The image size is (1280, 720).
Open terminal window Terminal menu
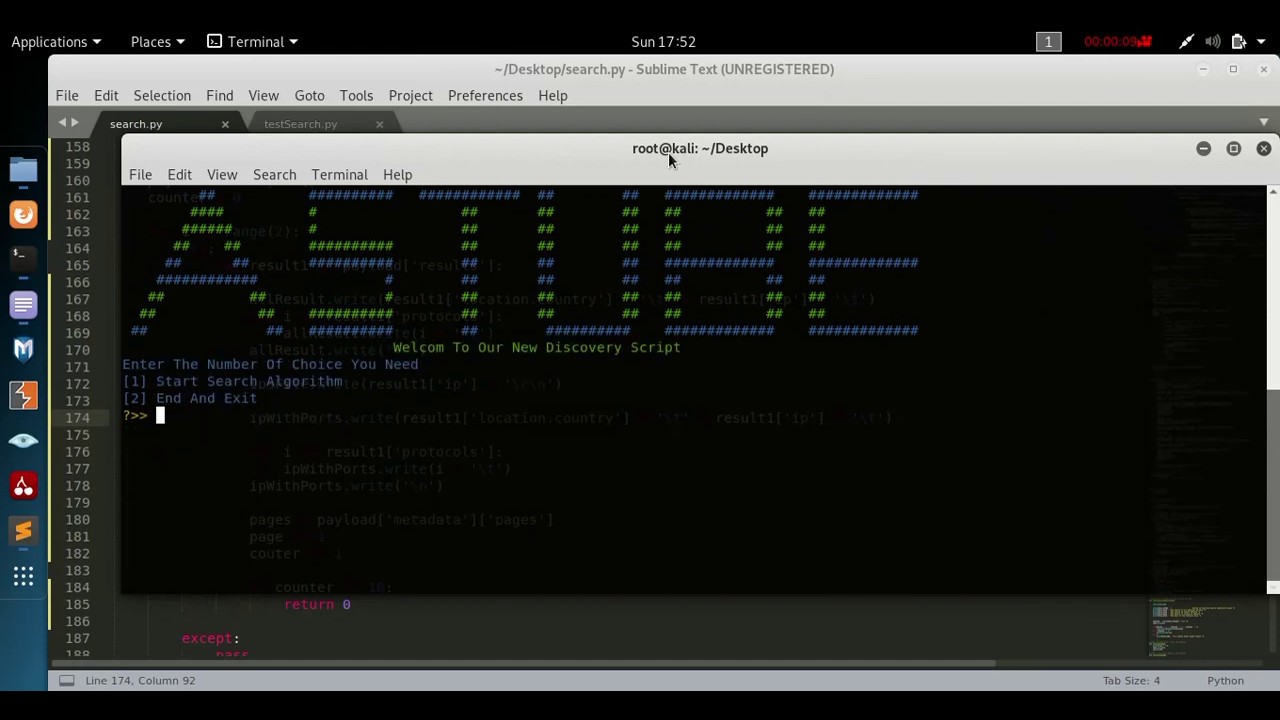(339, 175)
